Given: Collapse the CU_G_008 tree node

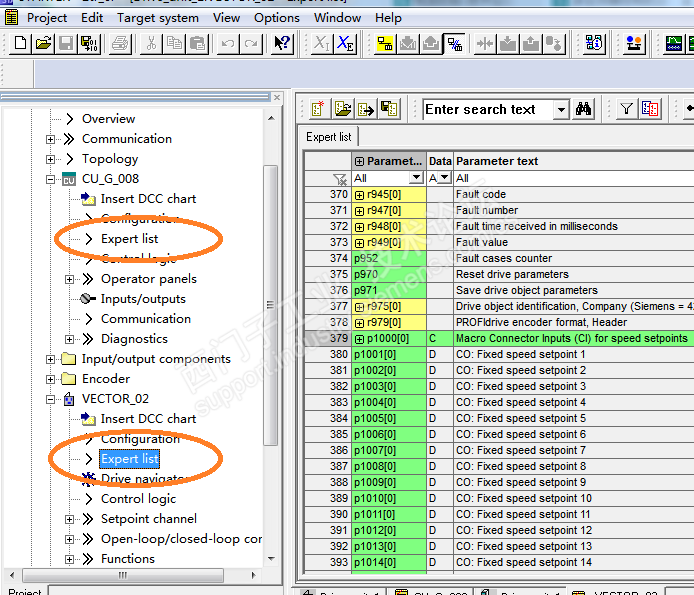Looking at the screenshot, I should pos(50,179).
